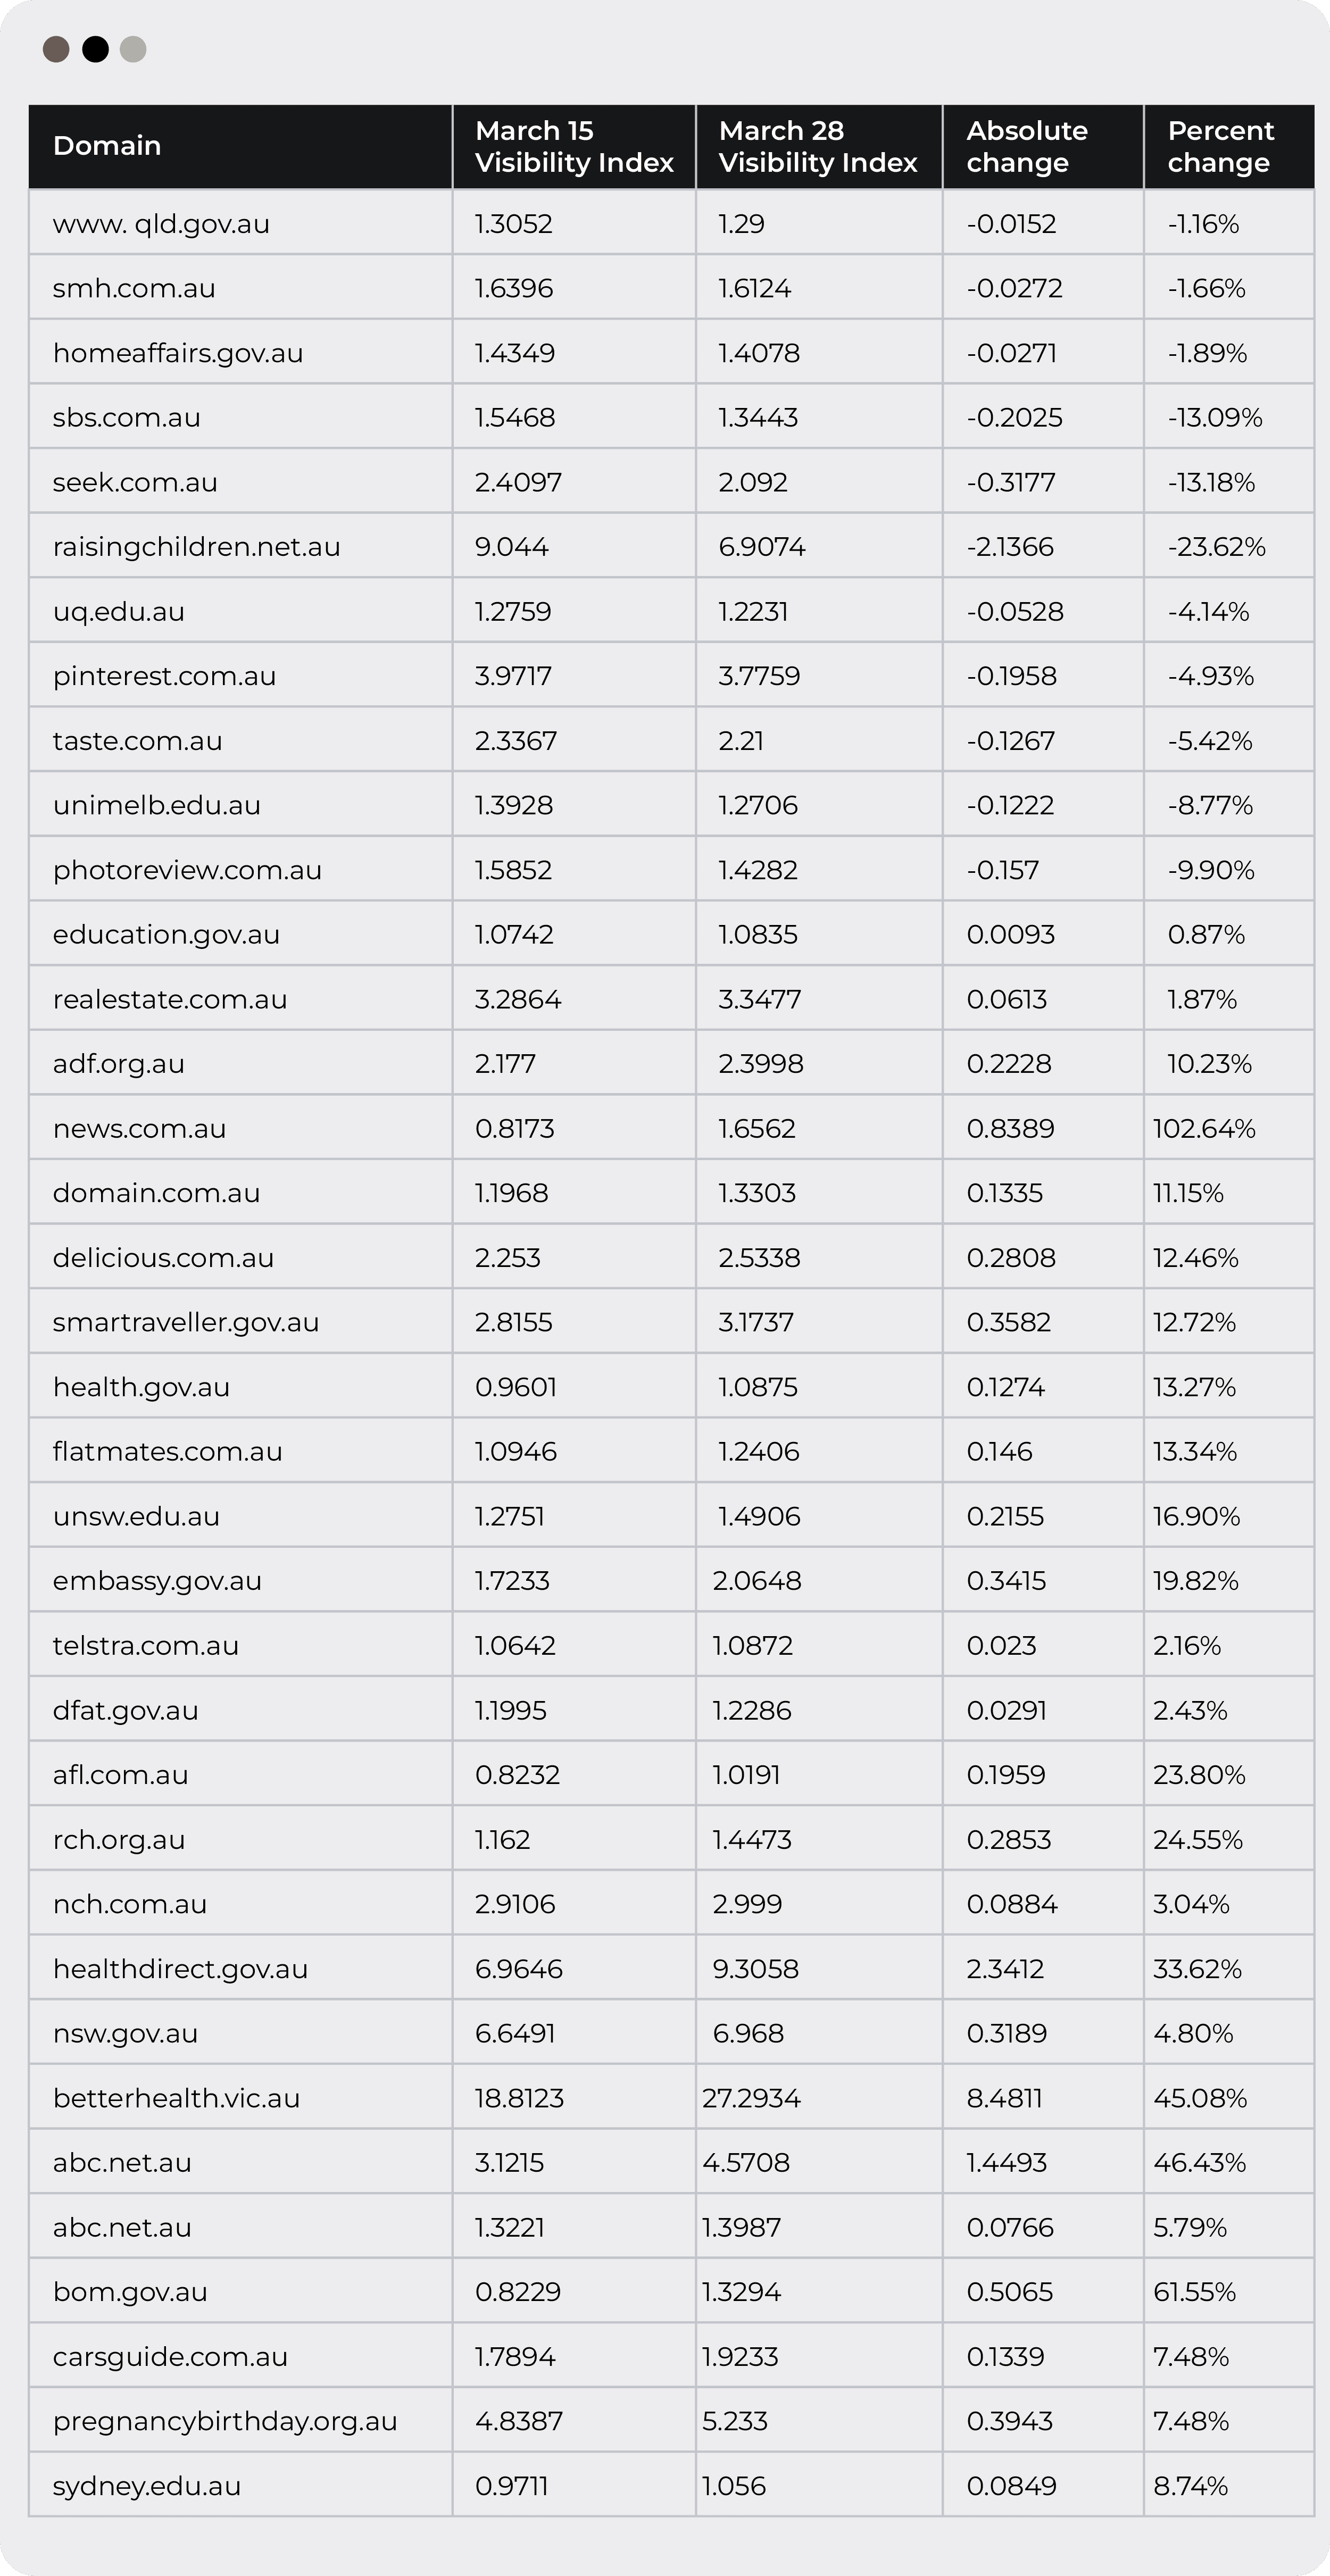1330x2576 pixels.
Task: Select the news.com.au domain row
Action: click(x=139, y=1128)
